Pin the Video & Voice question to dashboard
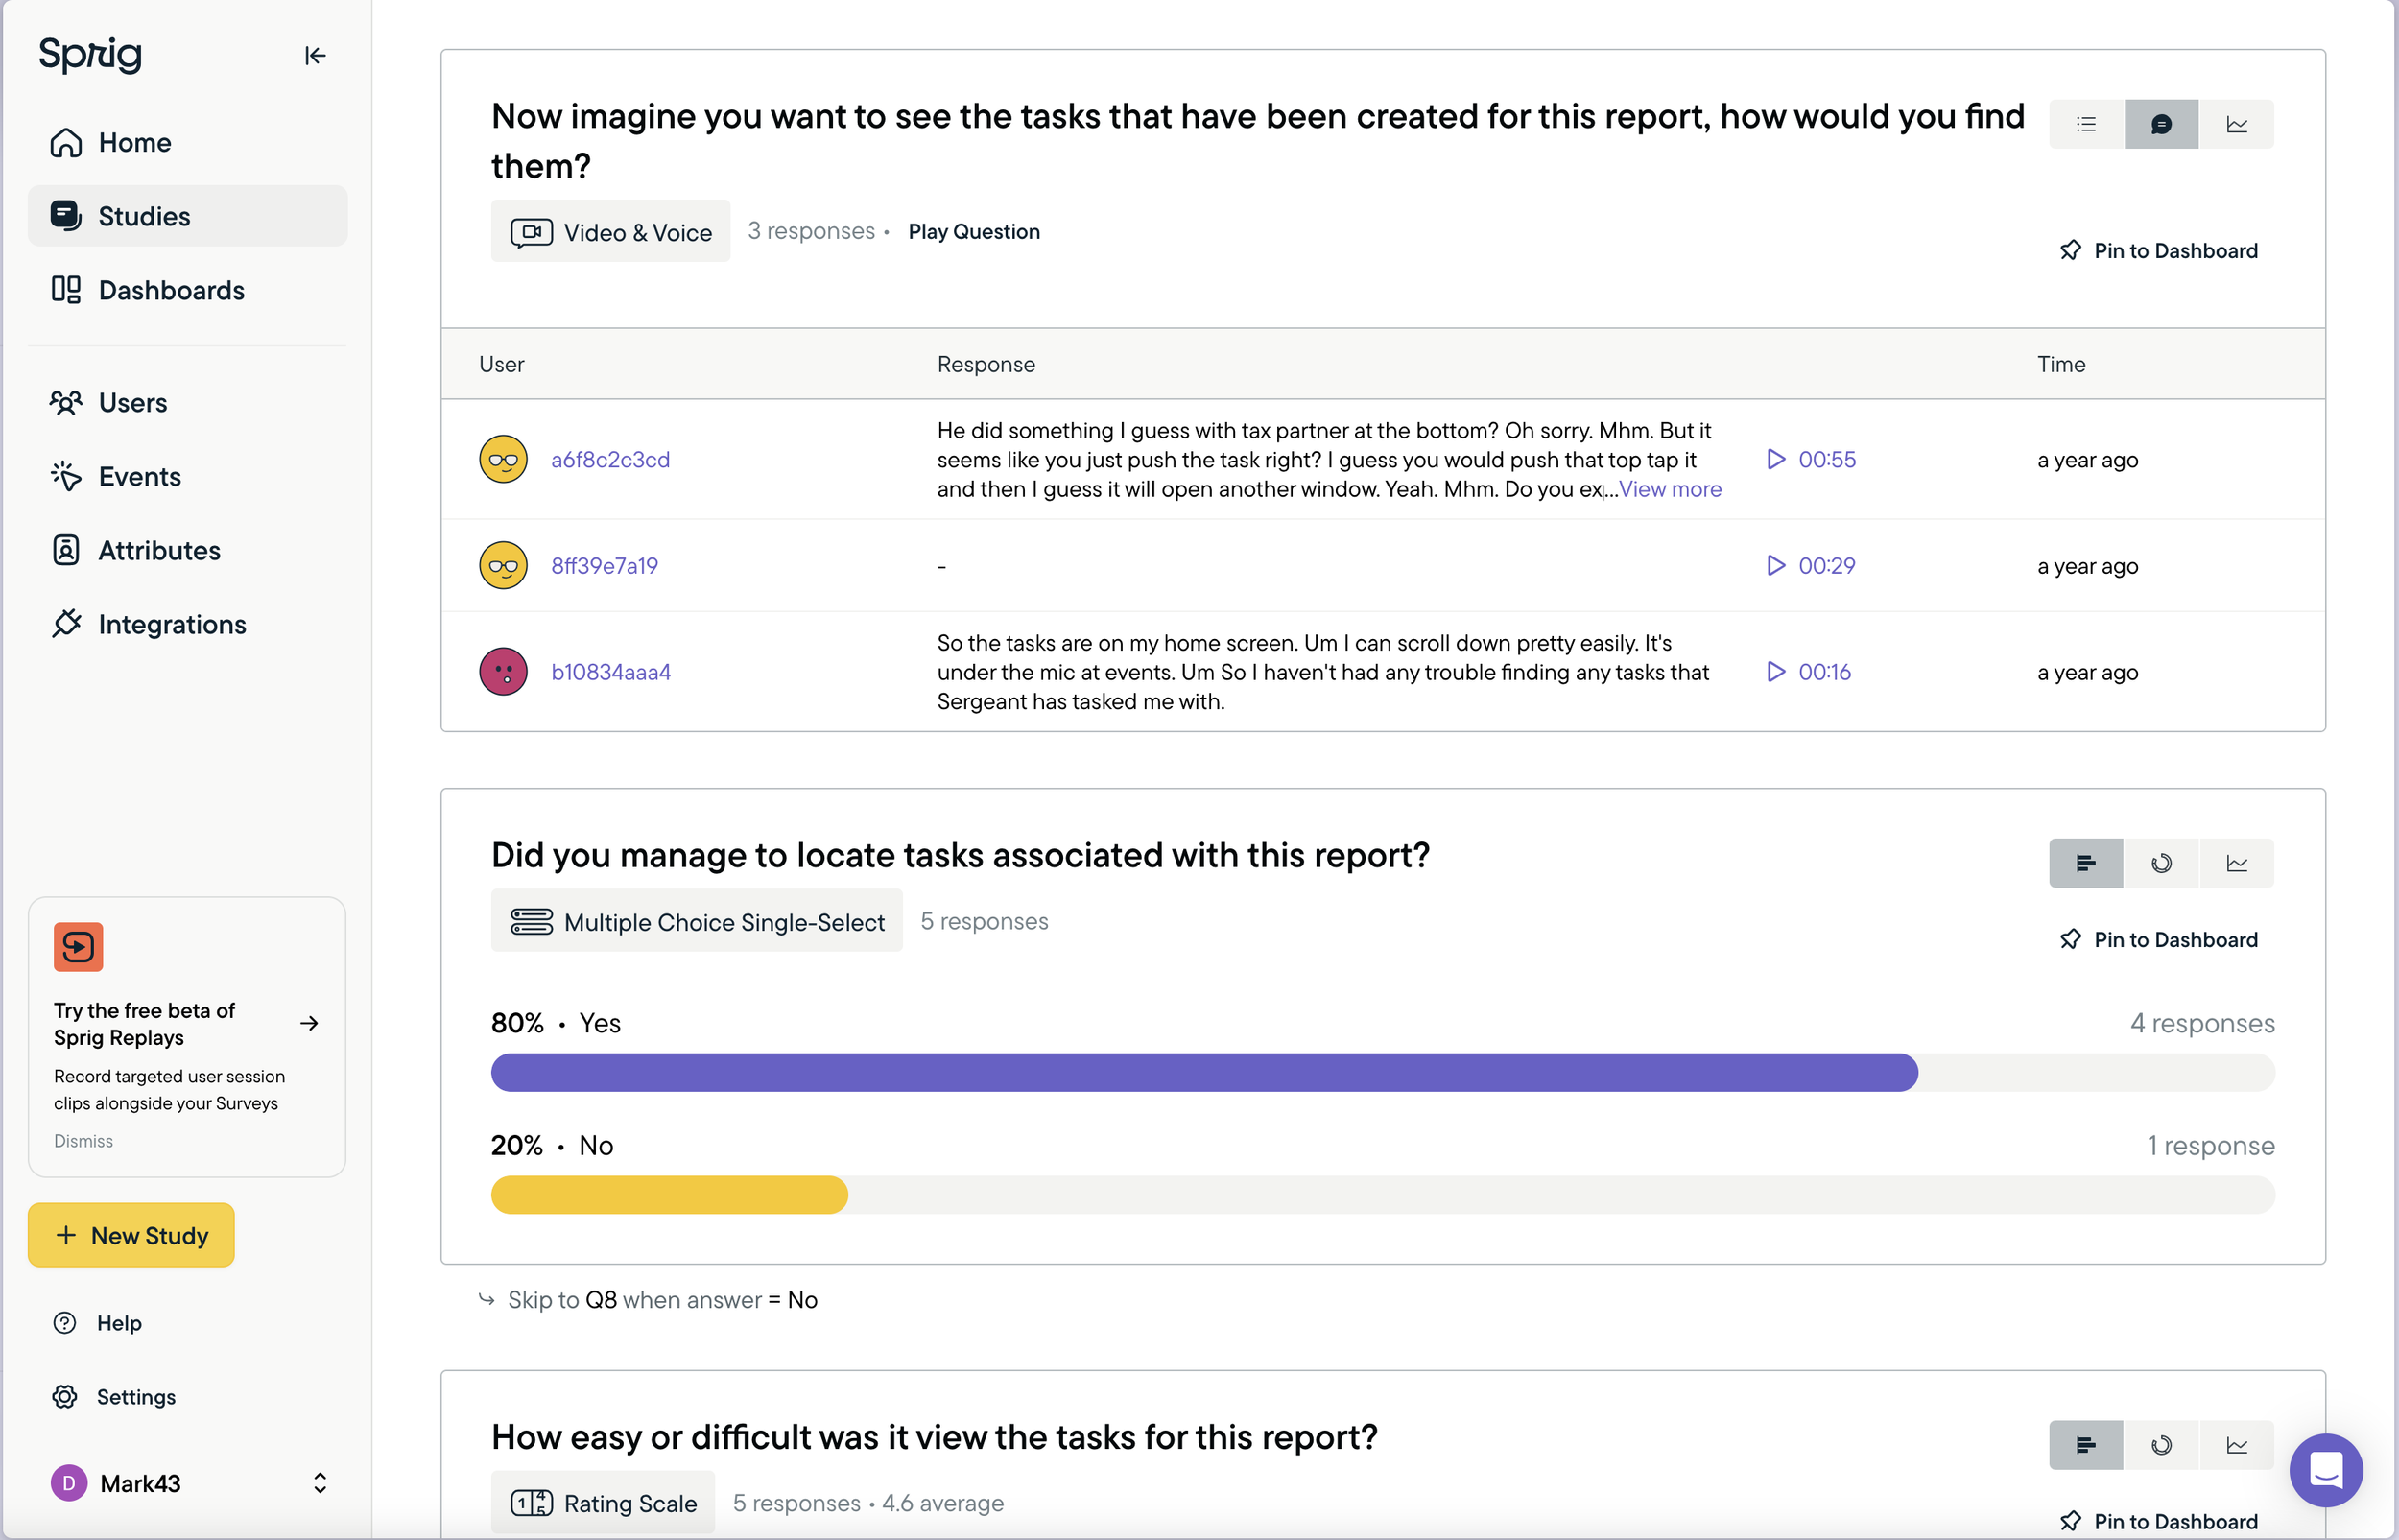This screenshot has height=1540, width=2399. pos(2159,251)
